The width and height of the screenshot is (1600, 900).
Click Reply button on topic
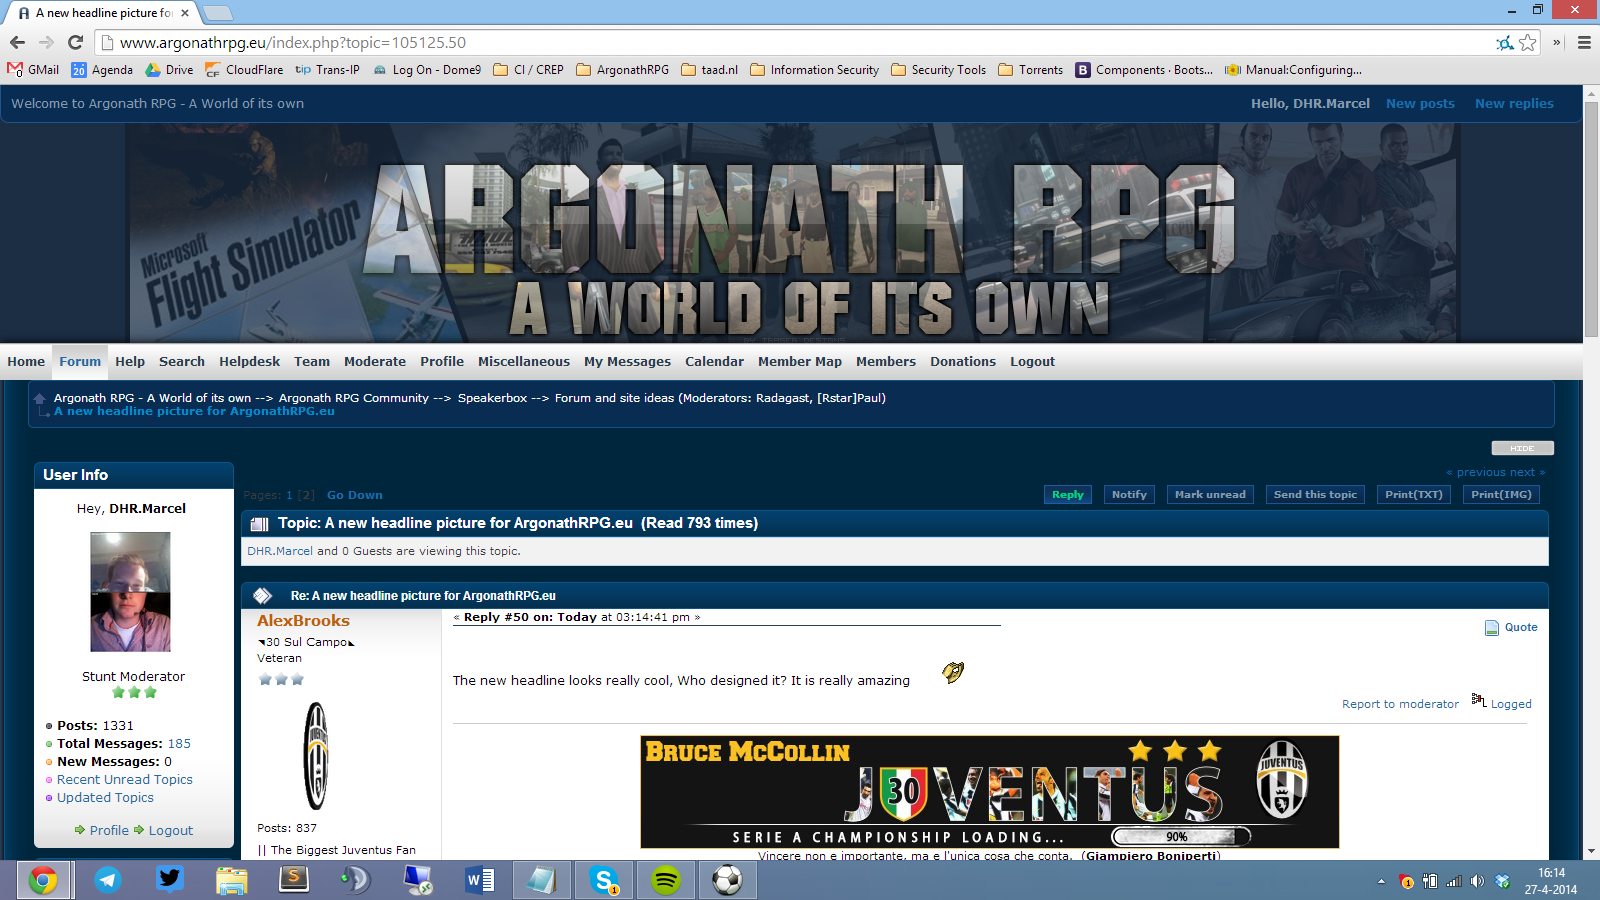(x=1068, y=494)
